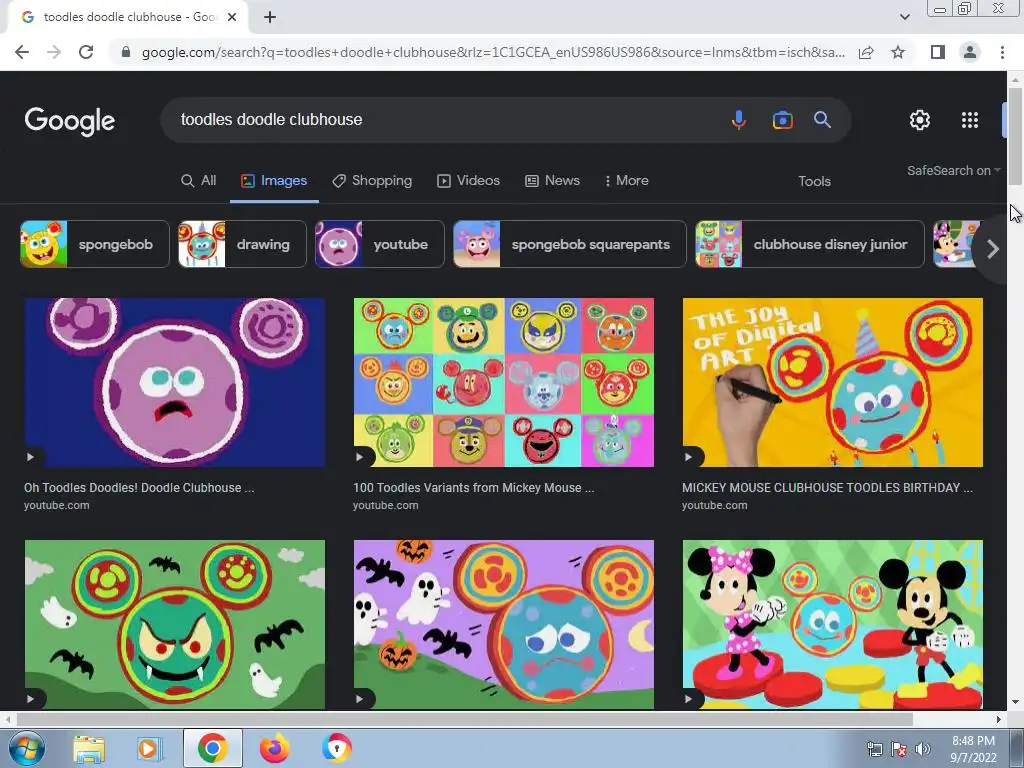Click the Chrome taskbar icon
This screenshot has width=1024, height=768.
point(213,748)
